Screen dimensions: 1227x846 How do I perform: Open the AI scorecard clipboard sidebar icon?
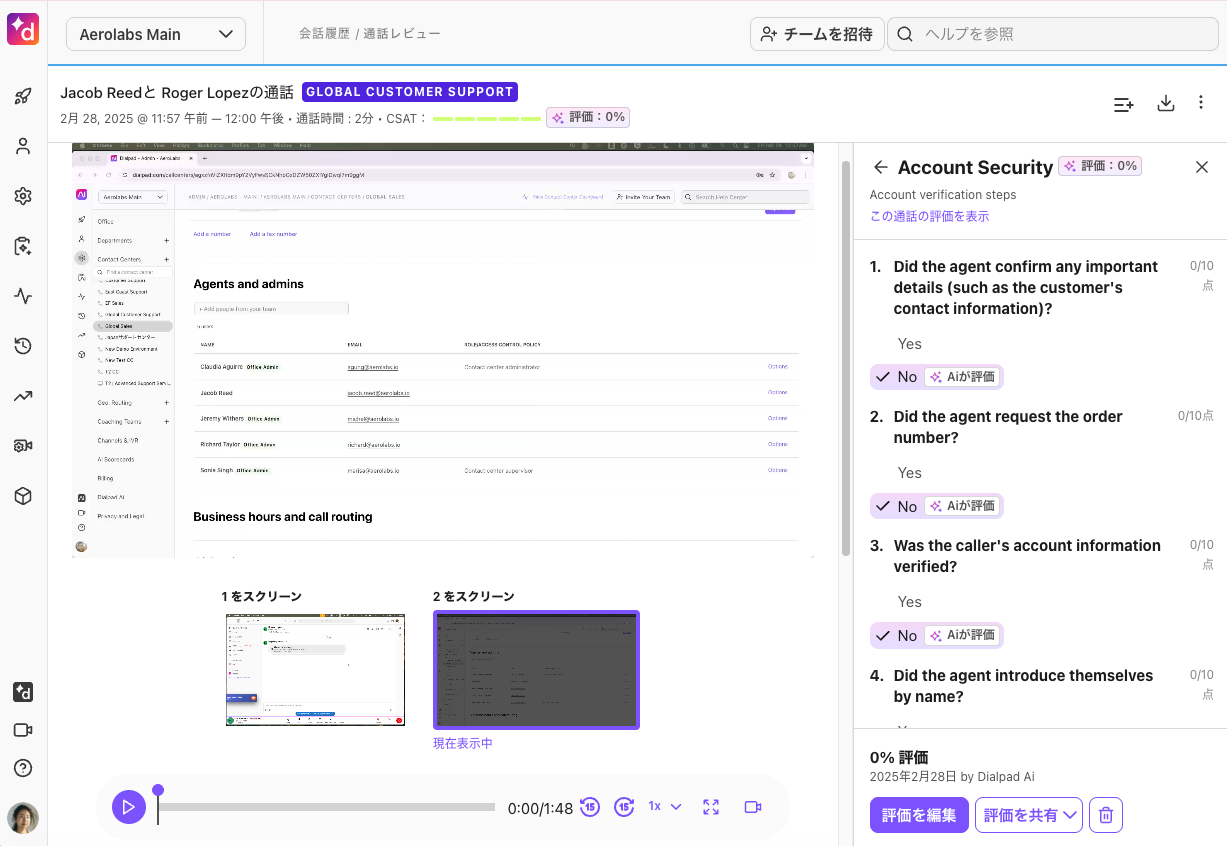click(23, 246)
